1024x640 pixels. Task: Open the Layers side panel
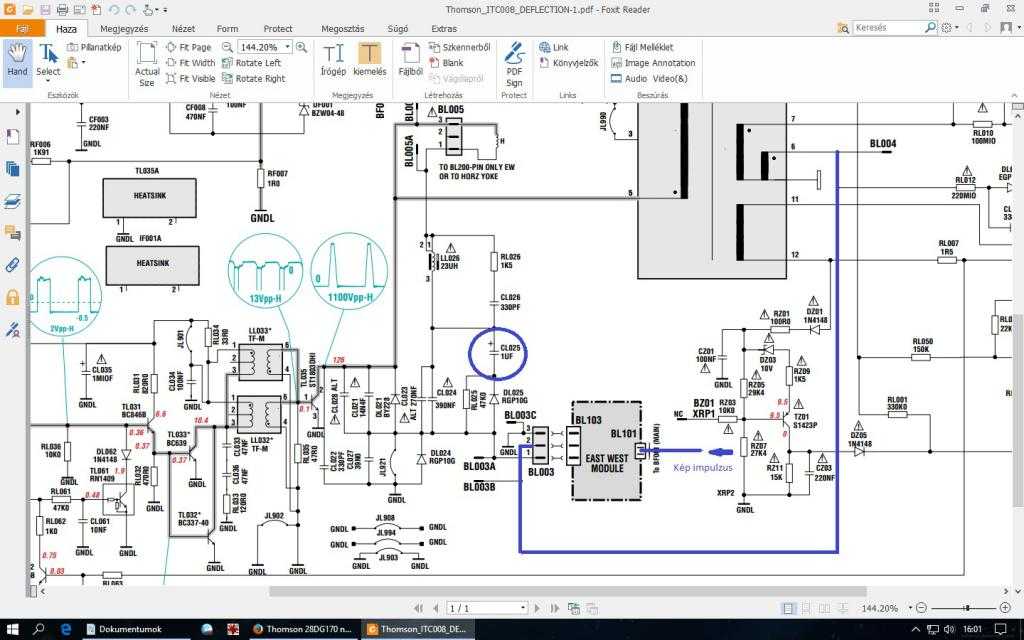(x=12, y=201)
